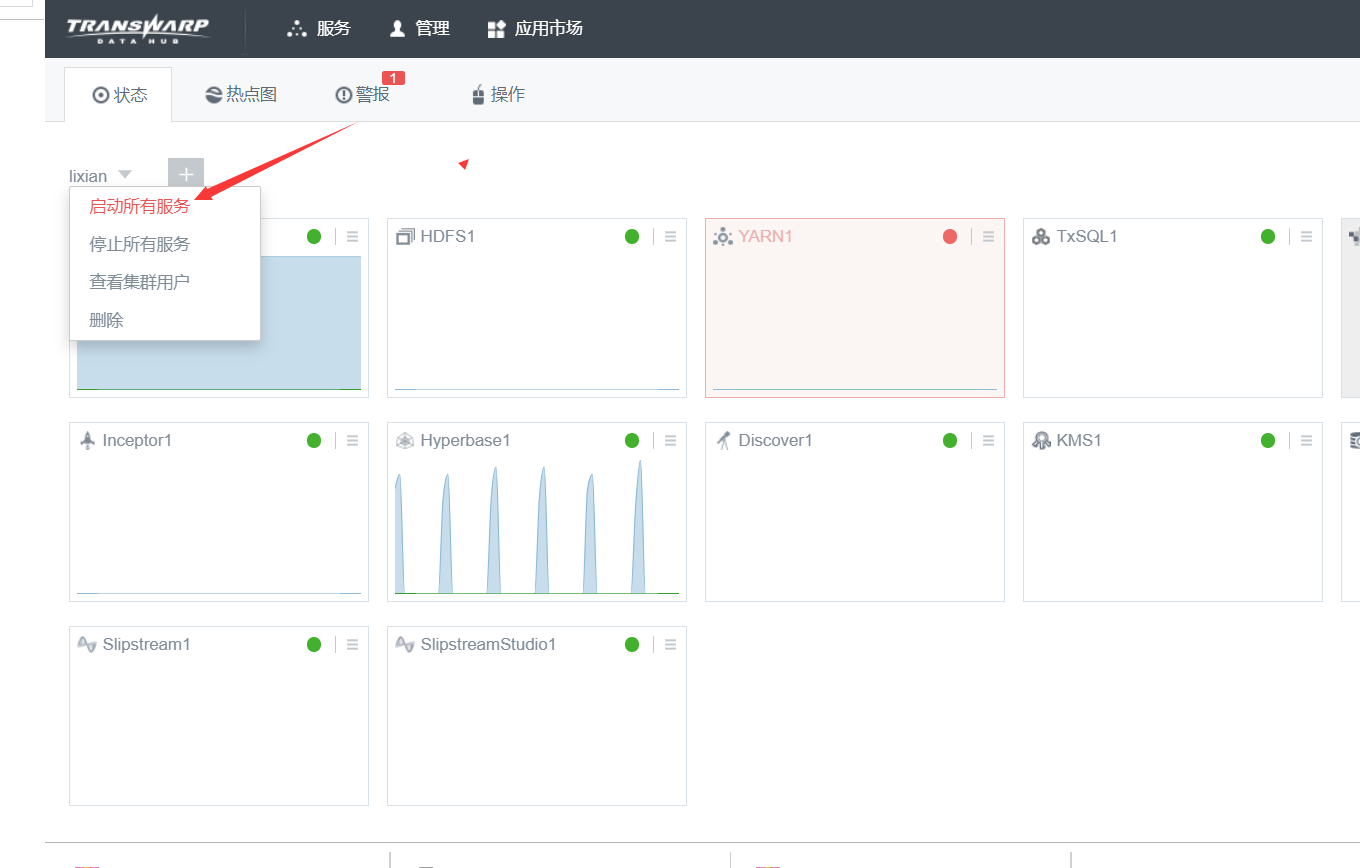The height and width of the screenshot is (868, 1360).
Task: Select 启动所有服务 from the menu
Action: click(139, 207)
